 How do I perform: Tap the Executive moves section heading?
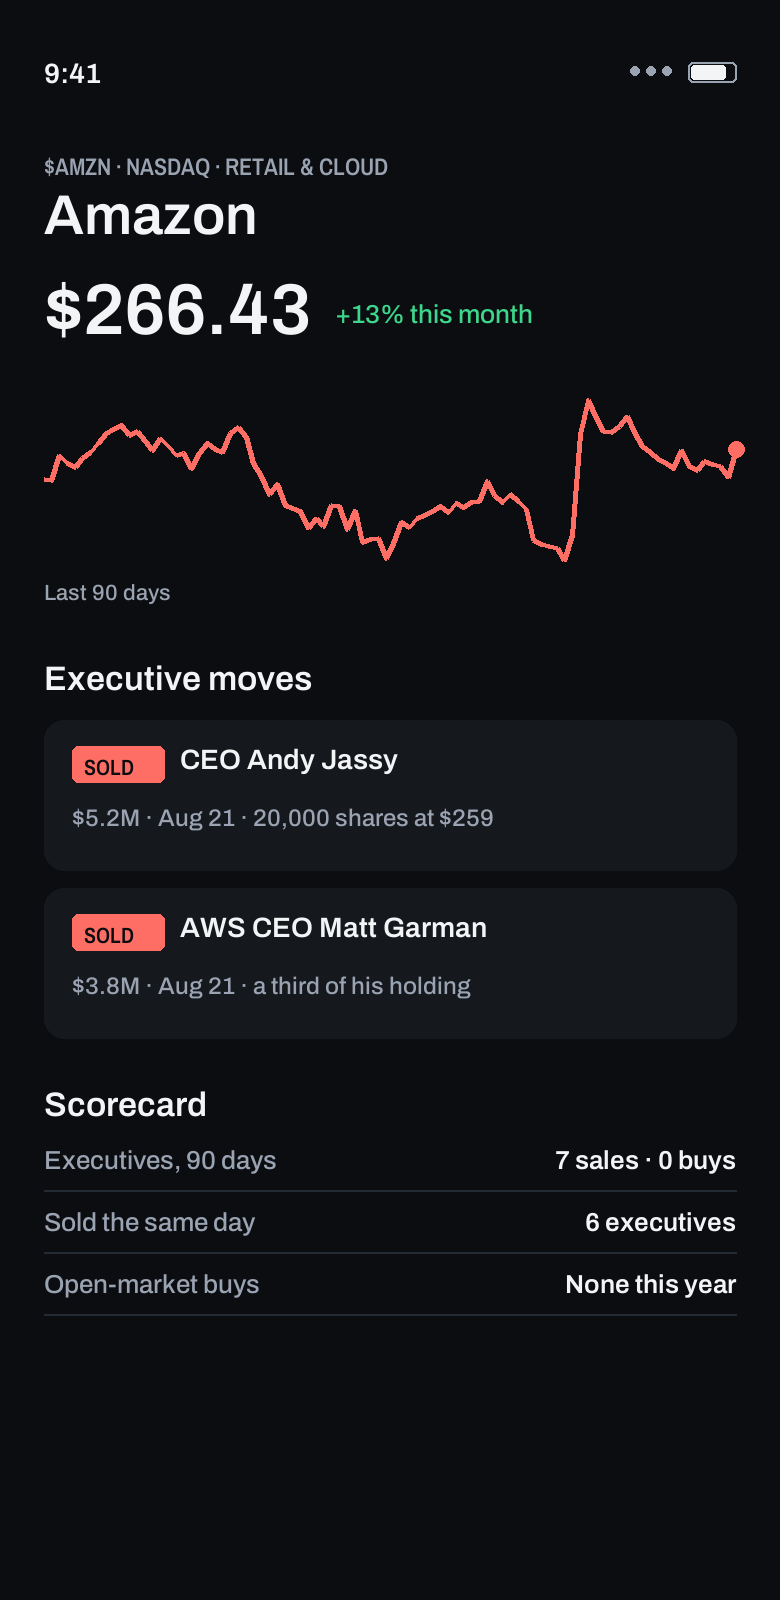[178, 679]
